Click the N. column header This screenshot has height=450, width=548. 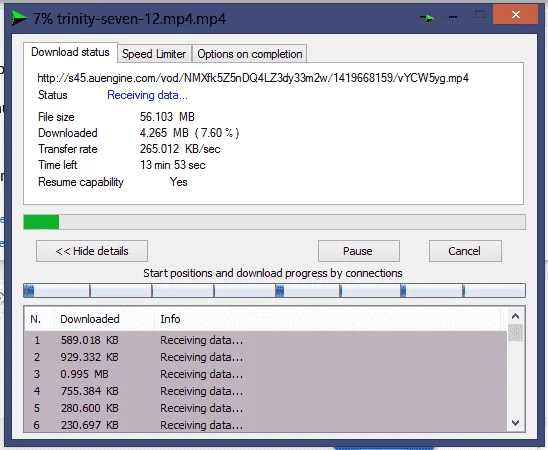pos(39,319)
